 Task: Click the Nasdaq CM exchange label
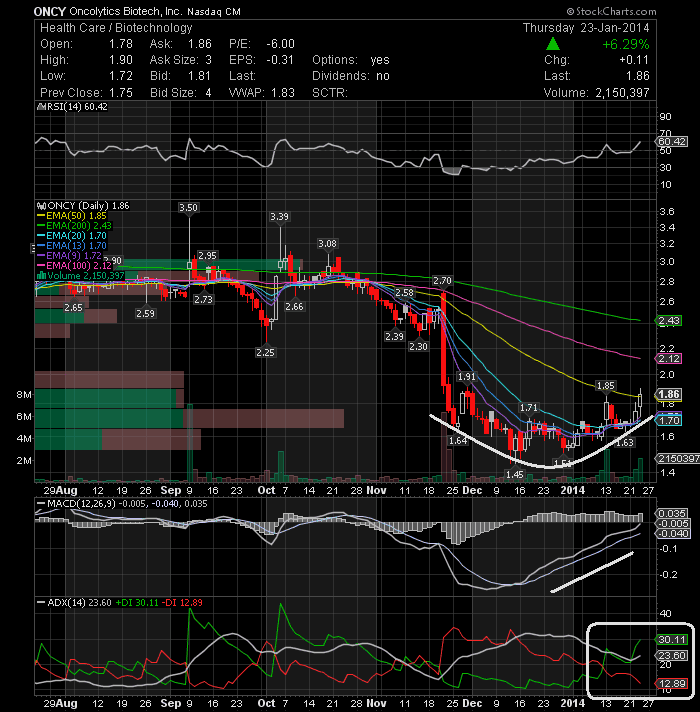pos(213,12)
